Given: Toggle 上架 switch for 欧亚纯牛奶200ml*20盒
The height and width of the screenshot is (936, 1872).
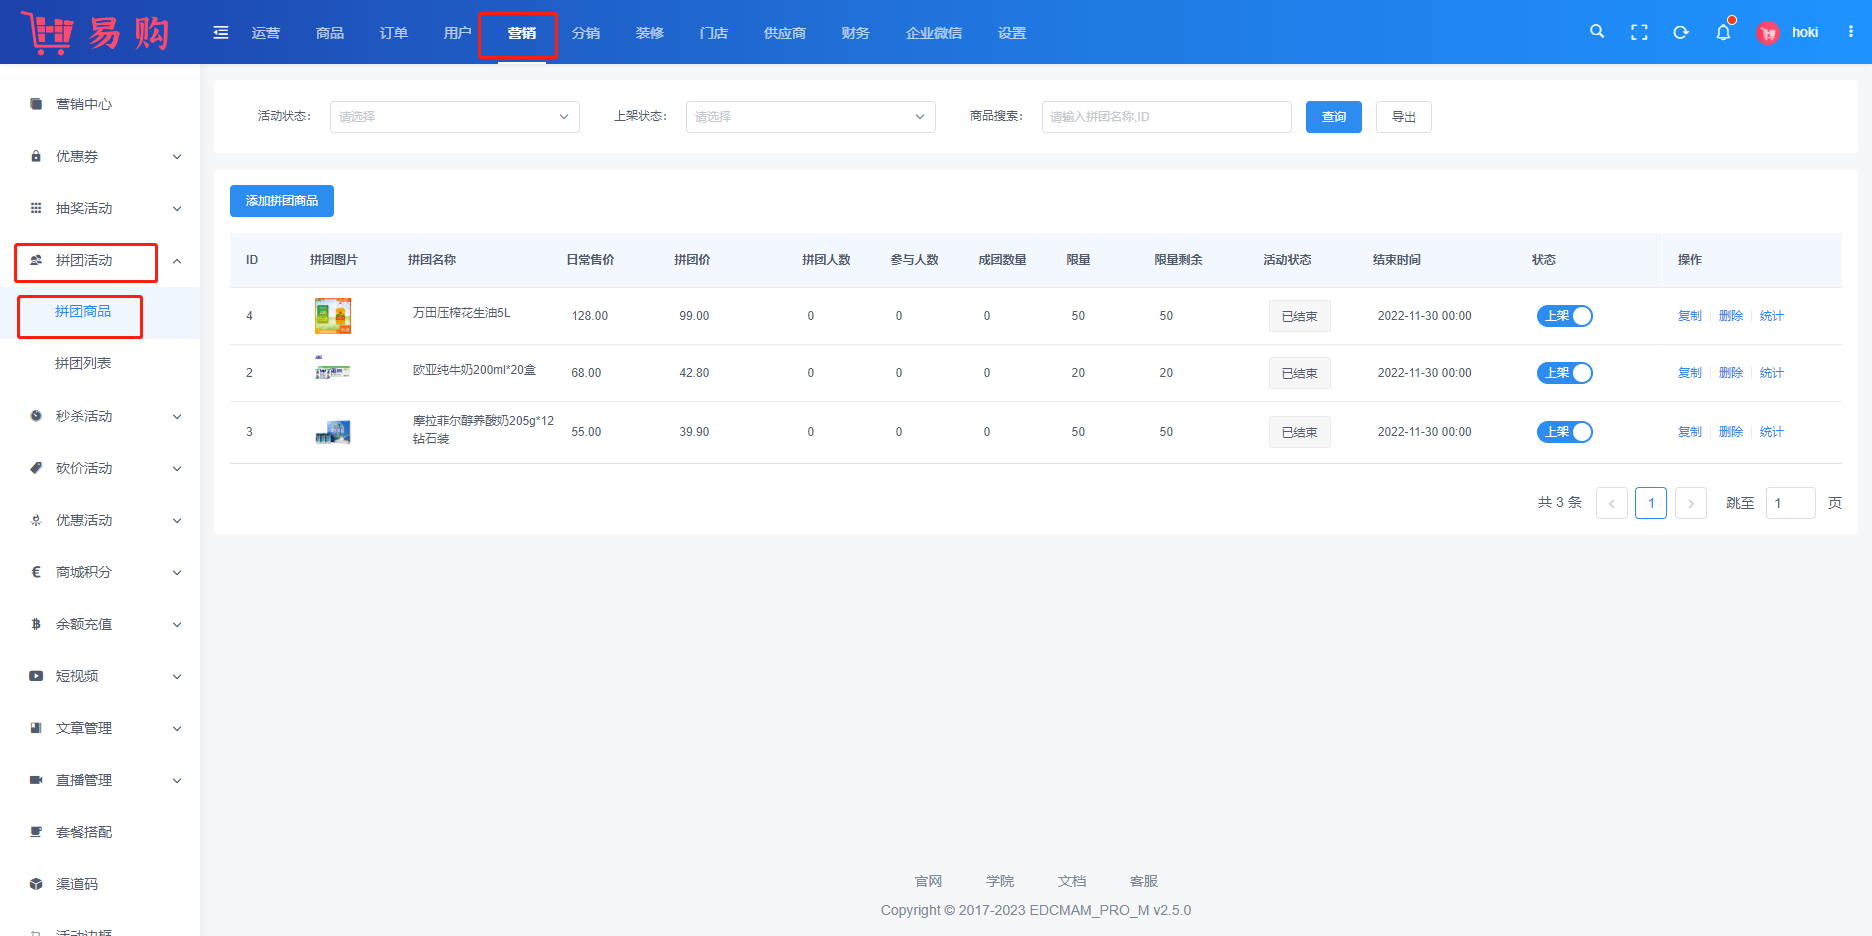Looking at the screenshot, I should [1564, 373].
